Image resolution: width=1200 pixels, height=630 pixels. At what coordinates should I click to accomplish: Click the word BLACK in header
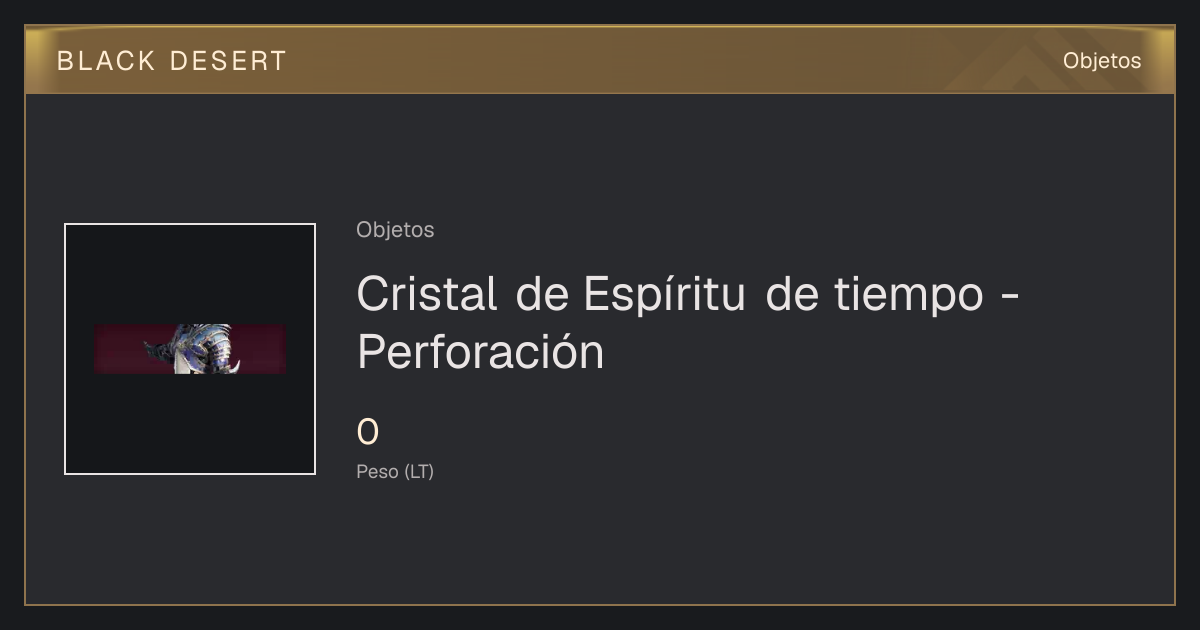point(106,61)
